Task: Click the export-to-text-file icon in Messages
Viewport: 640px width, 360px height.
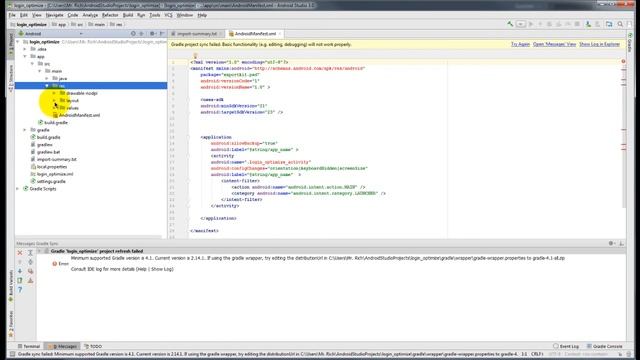Action: coord(20,280)
